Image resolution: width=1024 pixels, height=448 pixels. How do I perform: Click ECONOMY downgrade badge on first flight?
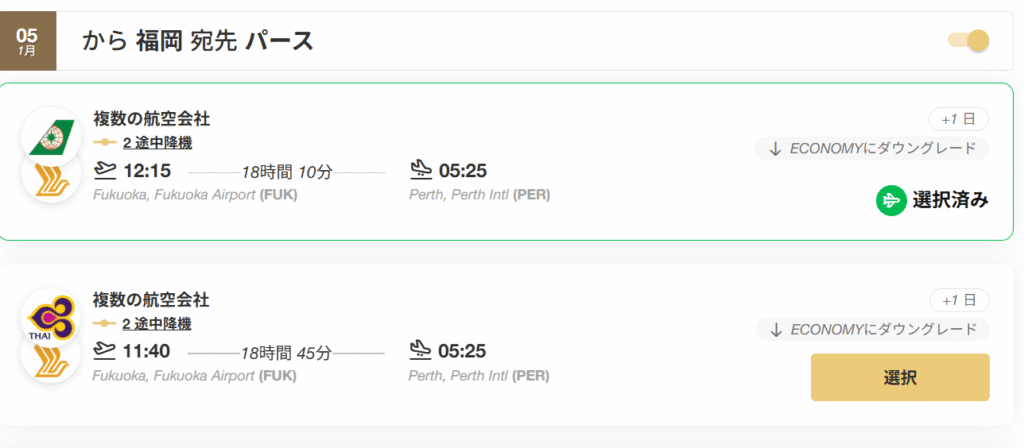coord(872,149)
